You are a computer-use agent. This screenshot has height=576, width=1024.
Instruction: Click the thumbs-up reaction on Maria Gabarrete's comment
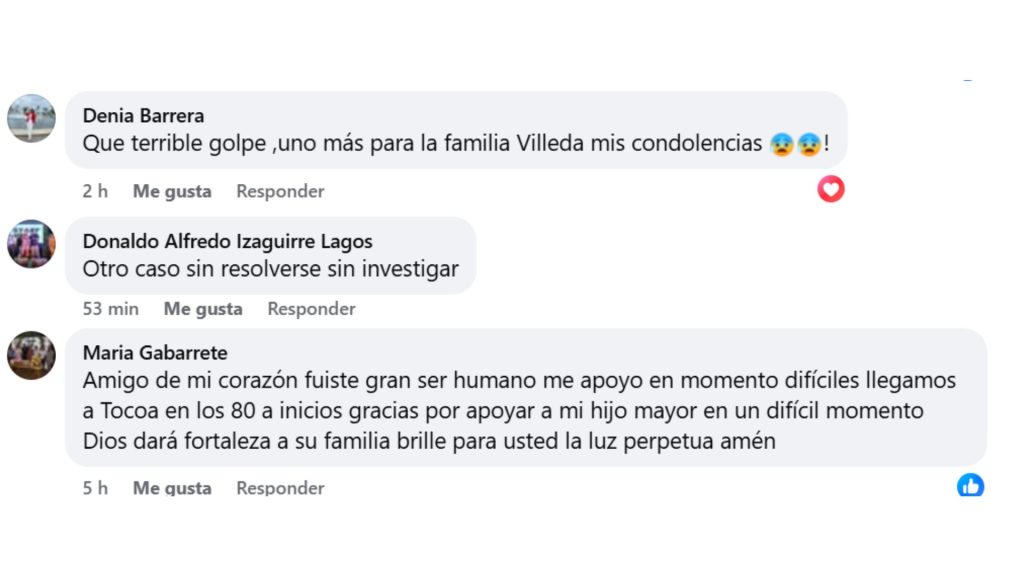click(x=969, y=487)
